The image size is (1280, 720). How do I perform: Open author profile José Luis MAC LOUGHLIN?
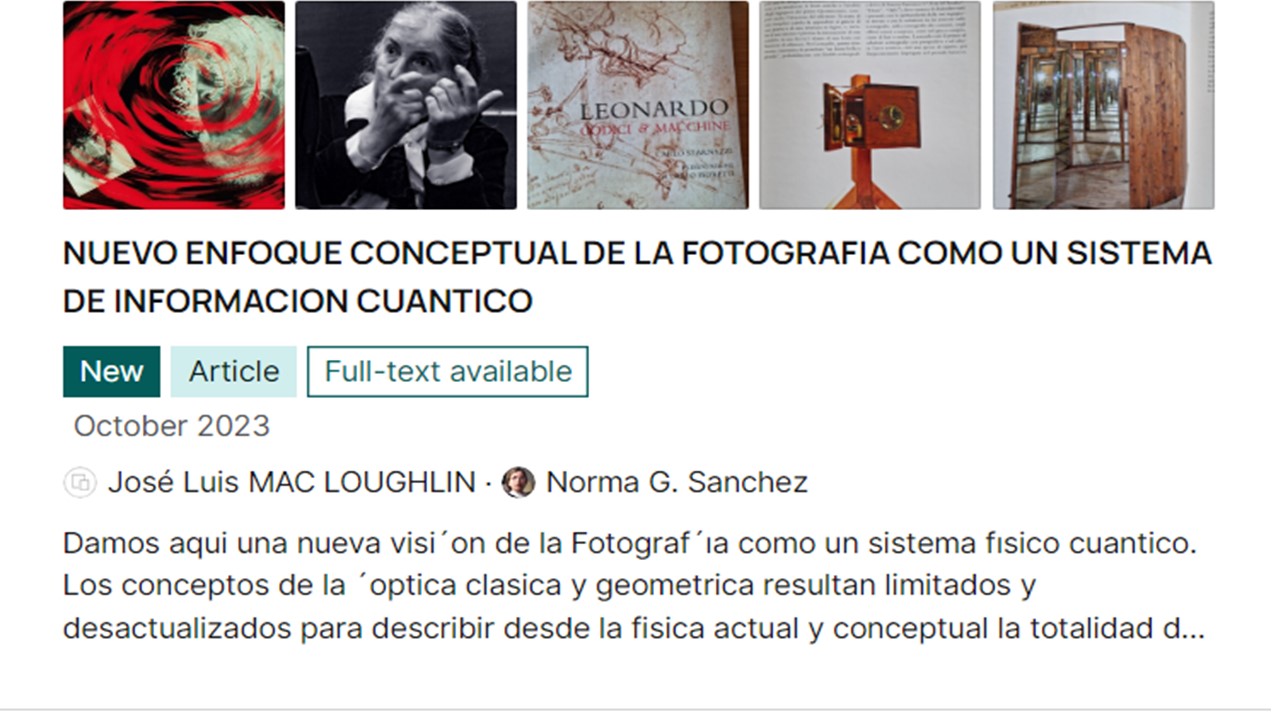point(291,483)
